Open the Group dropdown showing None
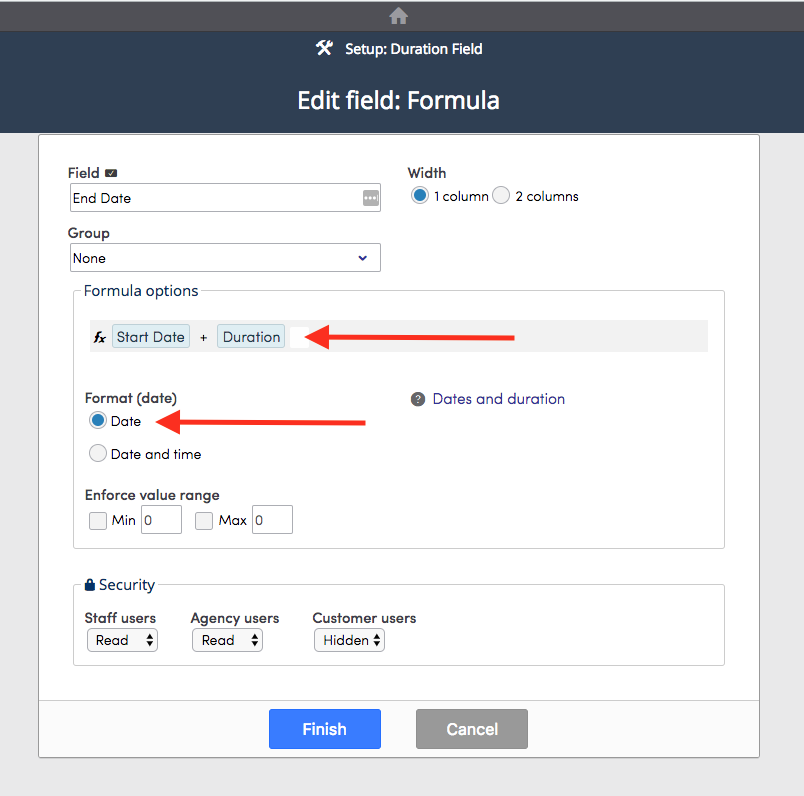The height and width of the screenshot is (796, 804). click(x=225, y=257)
